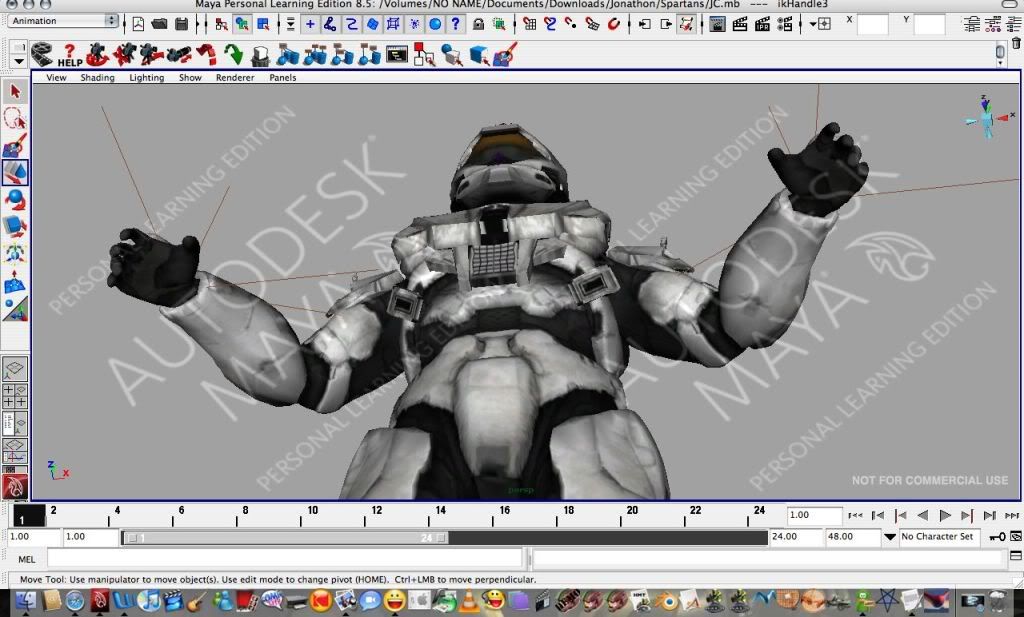This screenshot has width=1024, height=617.
Task: Toggle the rendering selection mask sphere icon
Action: pos(435,24)
